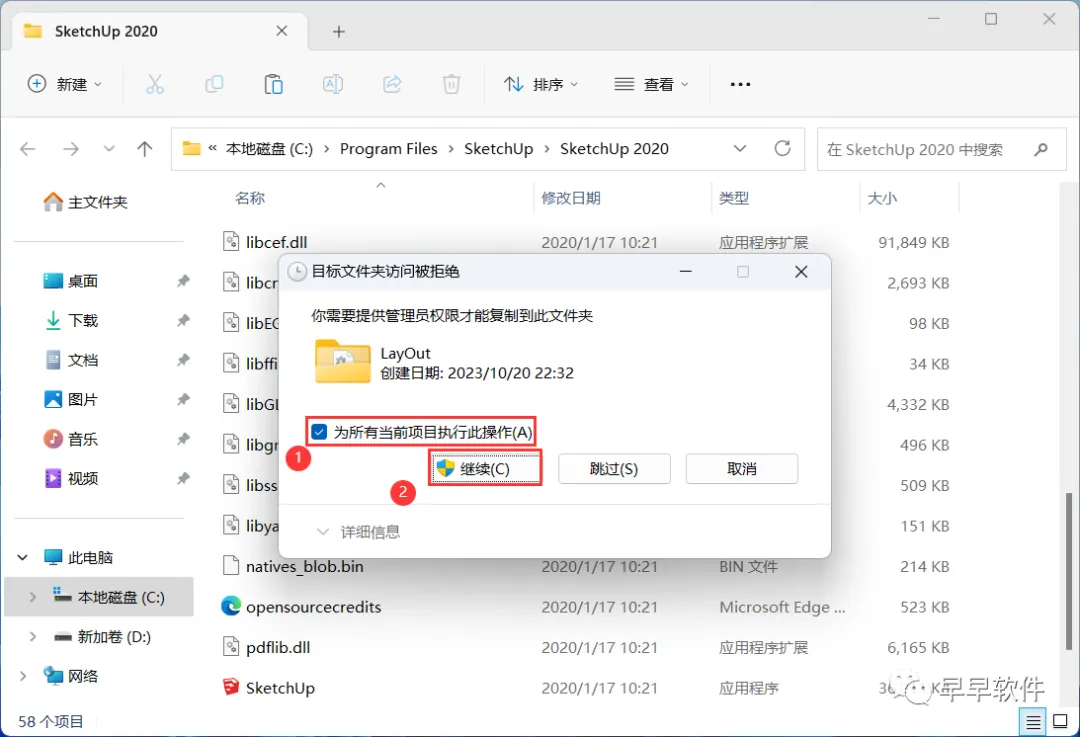Go up one folder level
1080x737 pixels.
click(145, 149)
